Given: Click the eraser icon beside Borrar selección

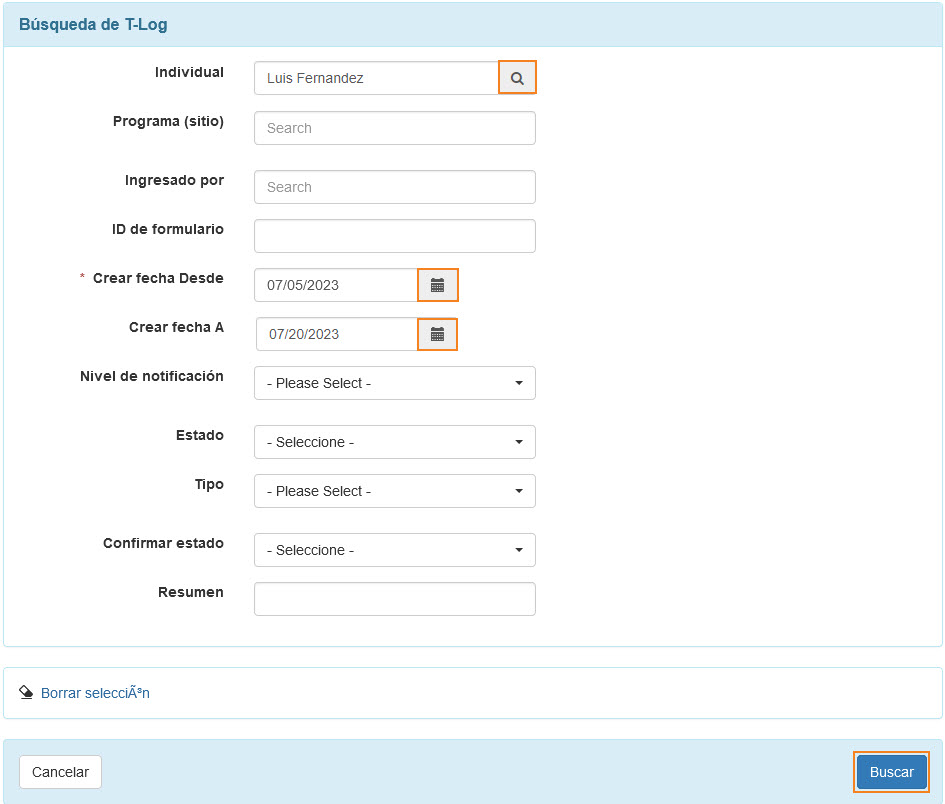Looking at the screenshot, I should click(x=26, y=692).
